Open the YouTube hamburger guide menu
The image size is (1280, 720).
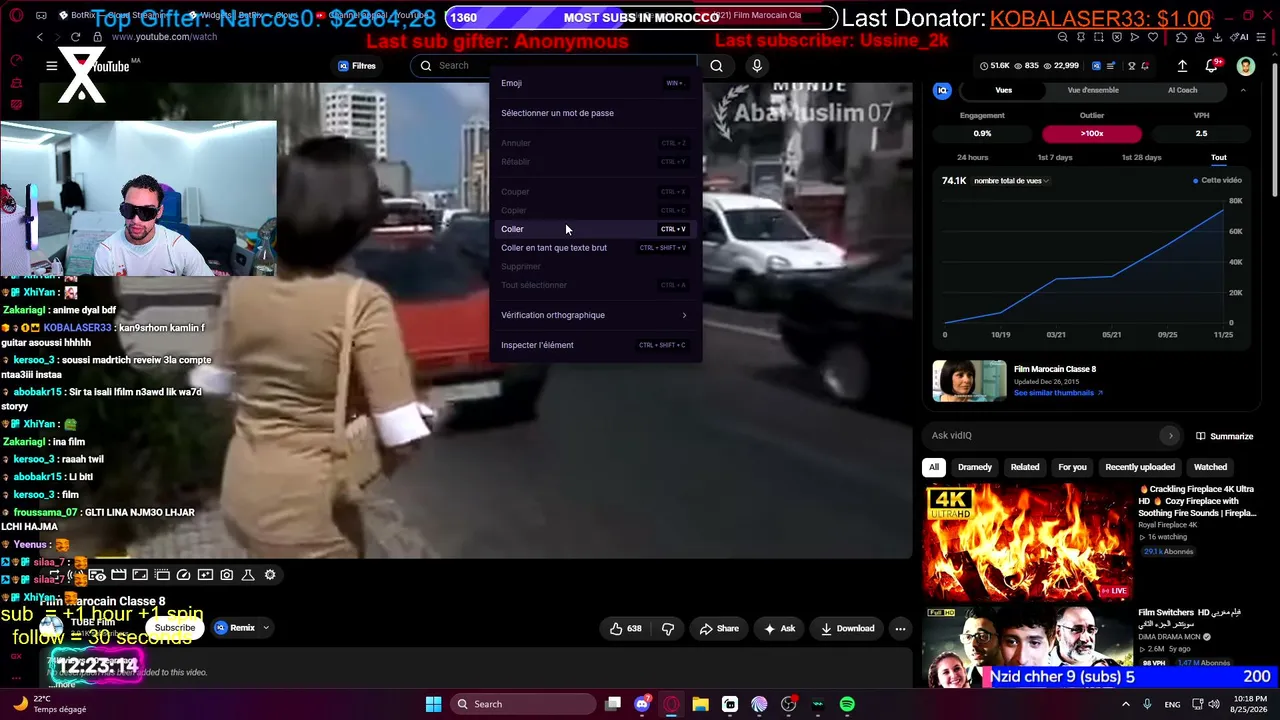[x=51, y=66]
